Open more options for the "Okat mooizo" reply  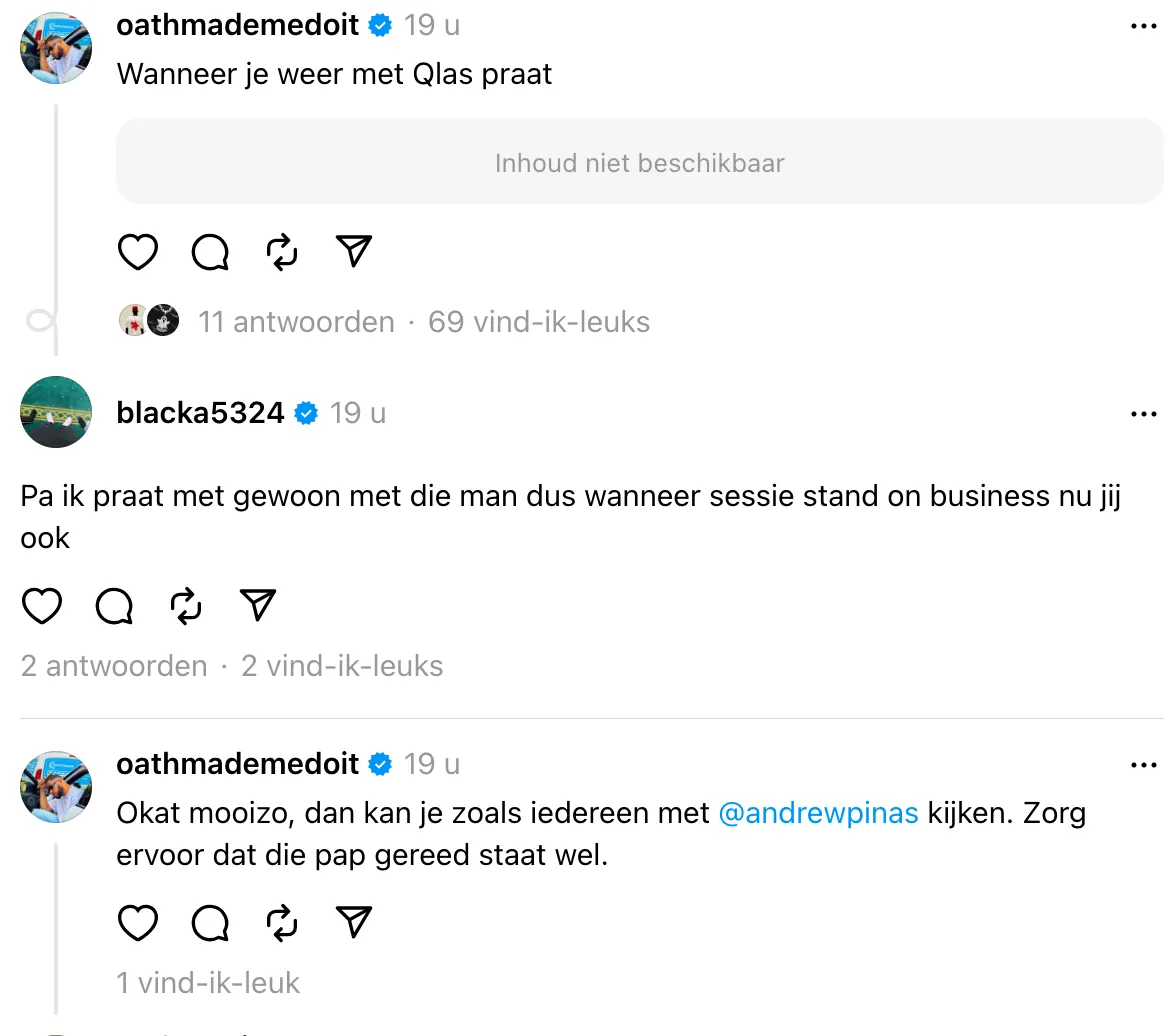[x=1143, y=765]
